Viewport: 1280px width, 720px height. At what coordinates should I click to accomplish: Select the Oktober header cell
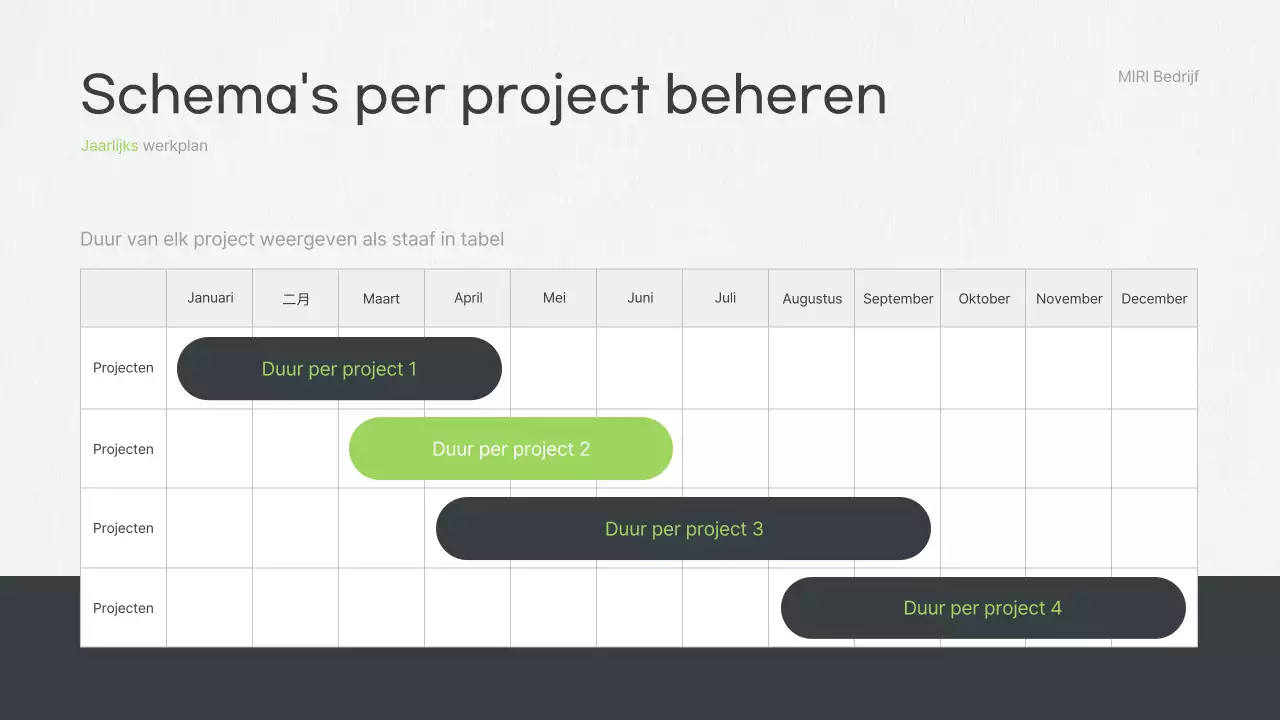point(984,299)
